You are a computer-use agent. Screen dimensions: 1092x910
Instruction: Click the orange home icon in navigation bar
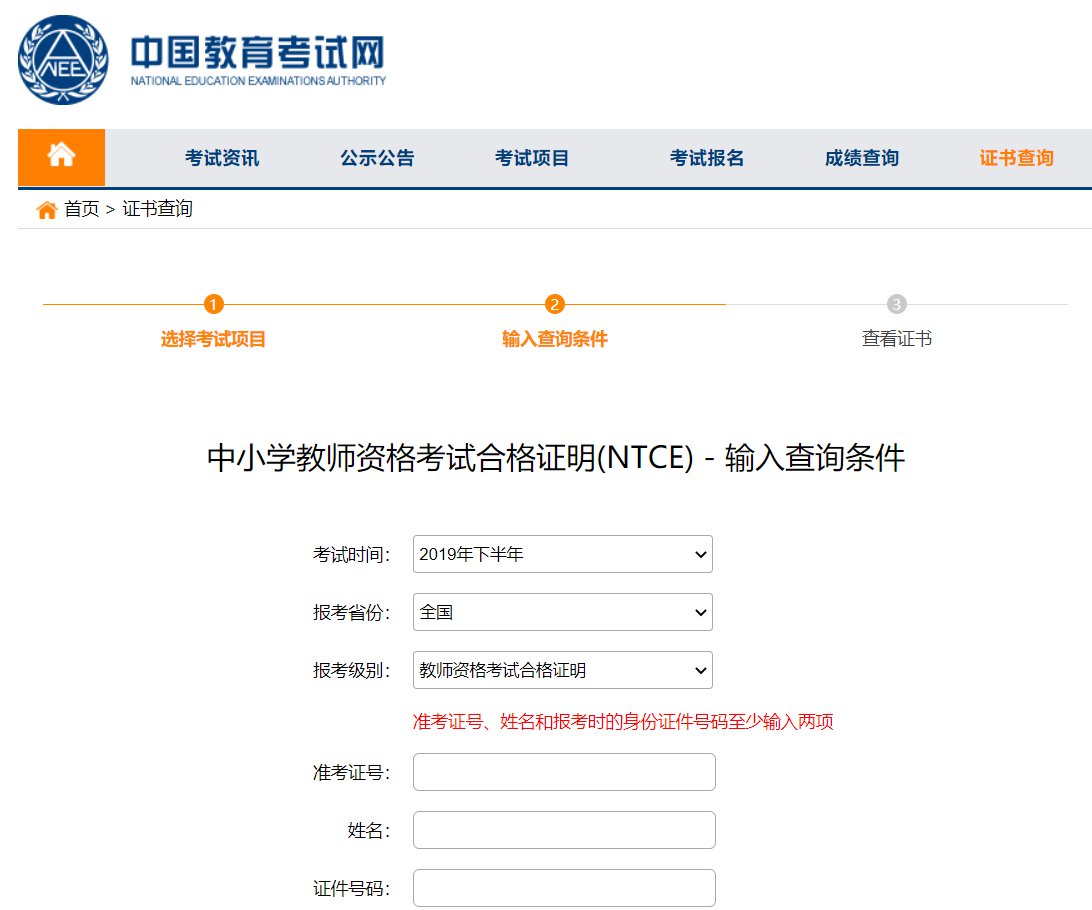click(x=61, y=157)
